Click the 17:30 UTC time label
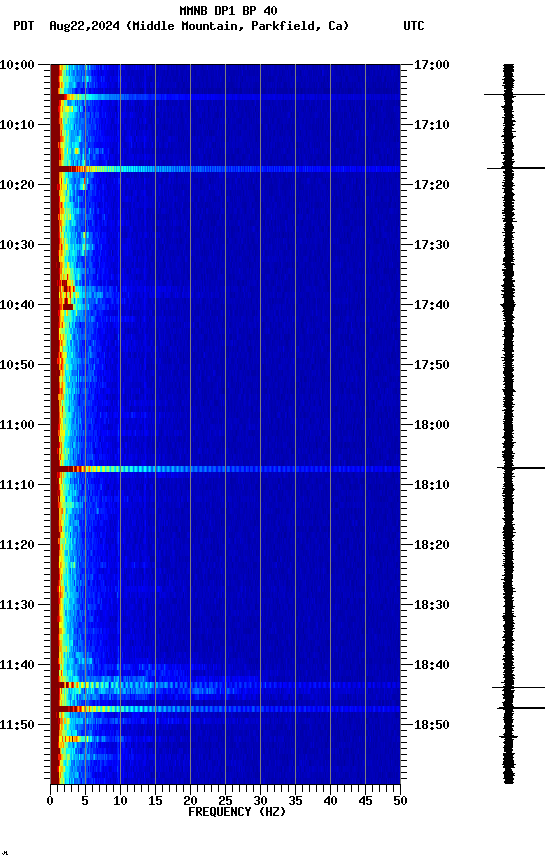 pyautogui.click(x=432, y=245)
